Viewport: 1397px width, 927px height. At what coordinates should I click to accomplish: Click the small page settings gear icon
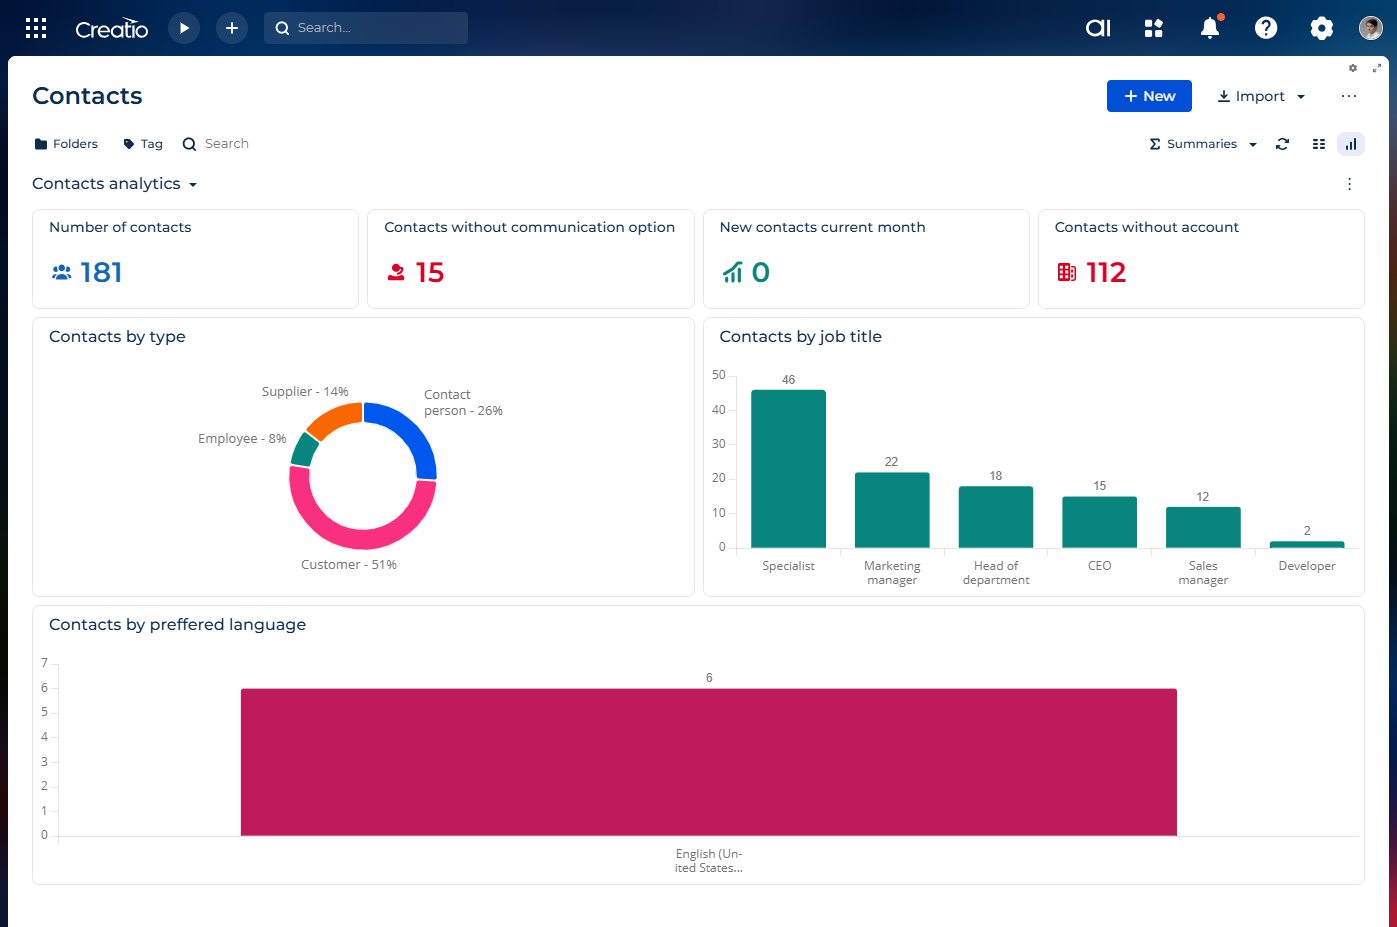click(1353, 68)
